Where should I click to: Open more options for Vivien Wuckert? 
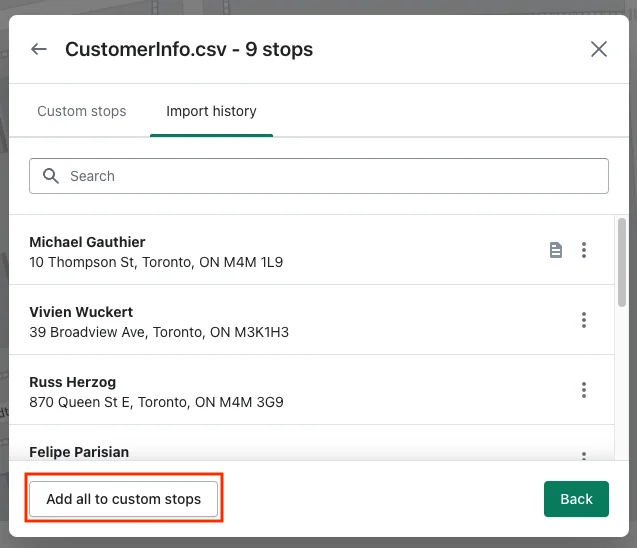click(x=584, y=320)
